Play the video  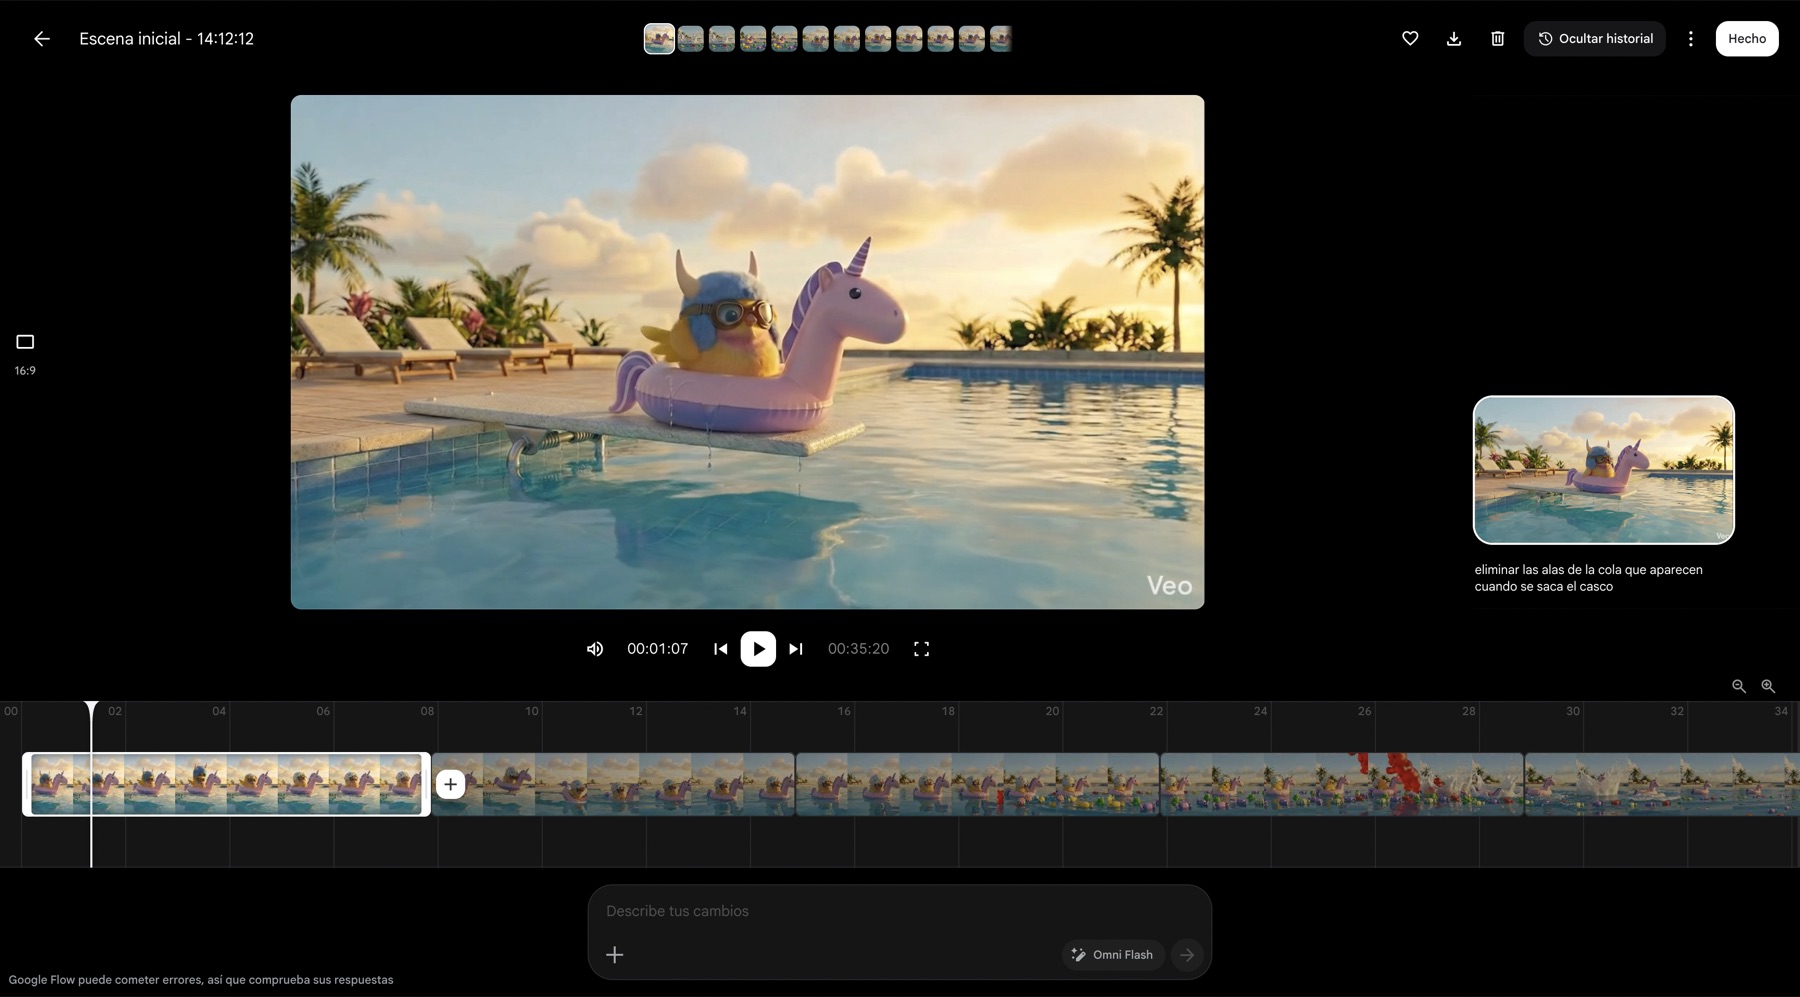click(x=758, y=649)
